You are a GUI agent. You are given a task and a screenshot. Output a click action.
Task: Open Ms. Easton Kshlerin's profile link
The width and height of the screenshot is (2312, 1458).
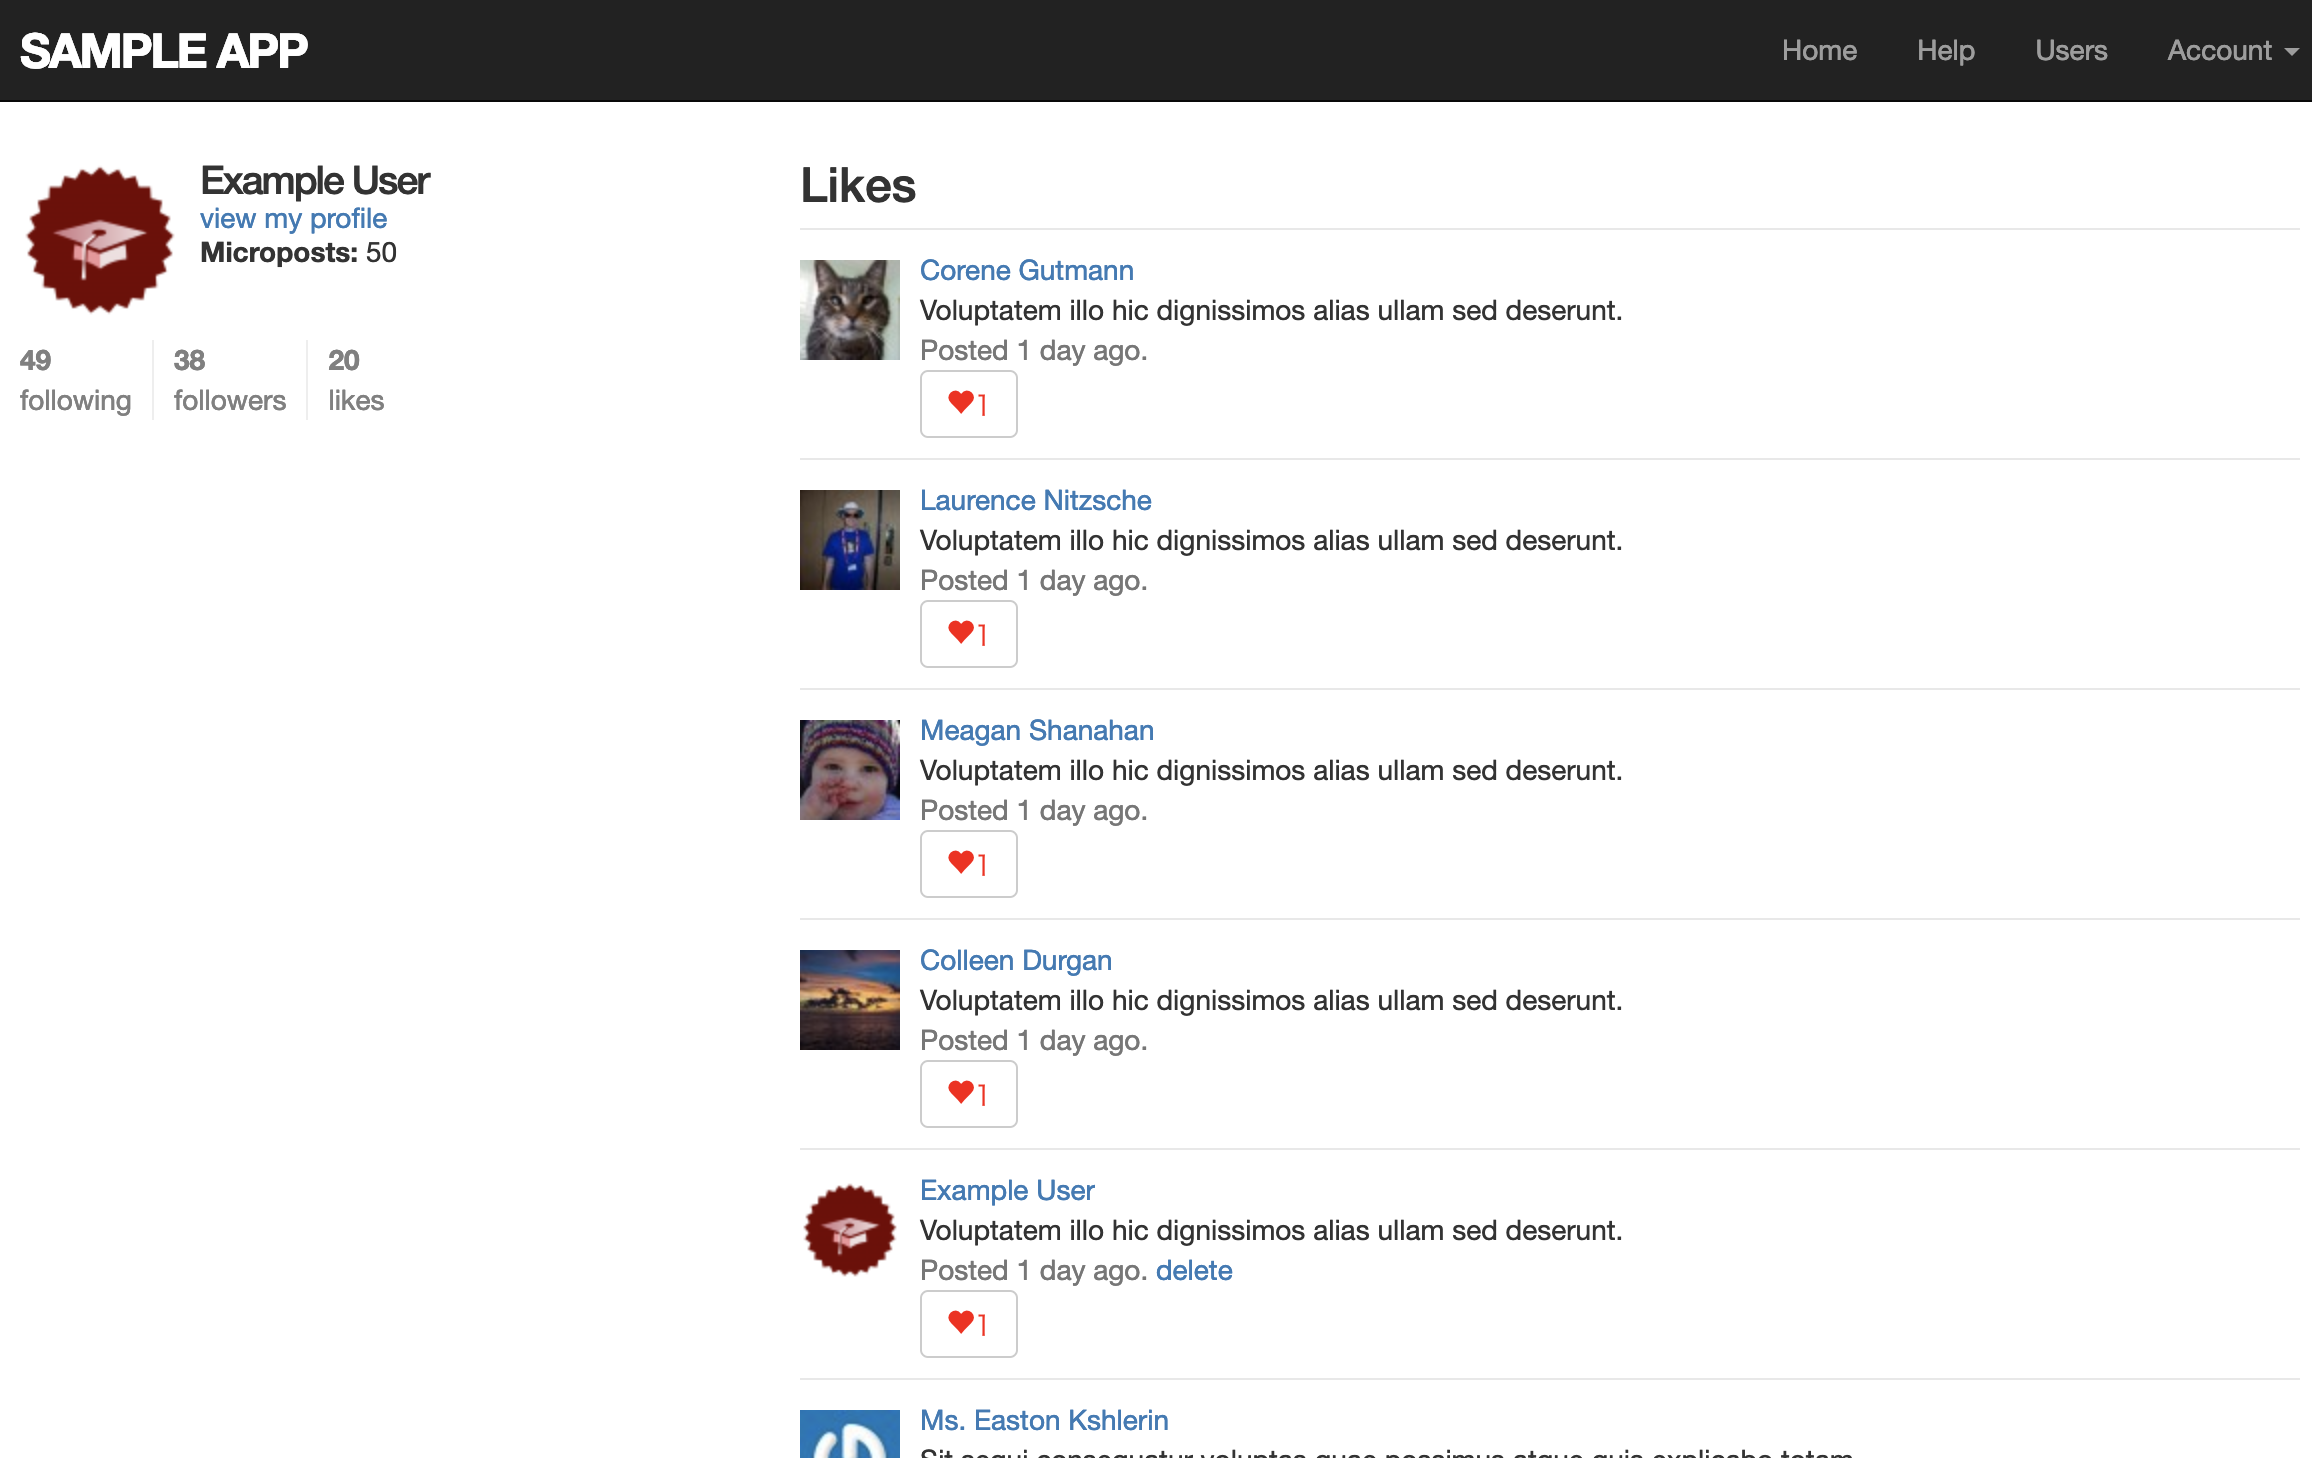pyautogui.click(x=1043, y=1420)
